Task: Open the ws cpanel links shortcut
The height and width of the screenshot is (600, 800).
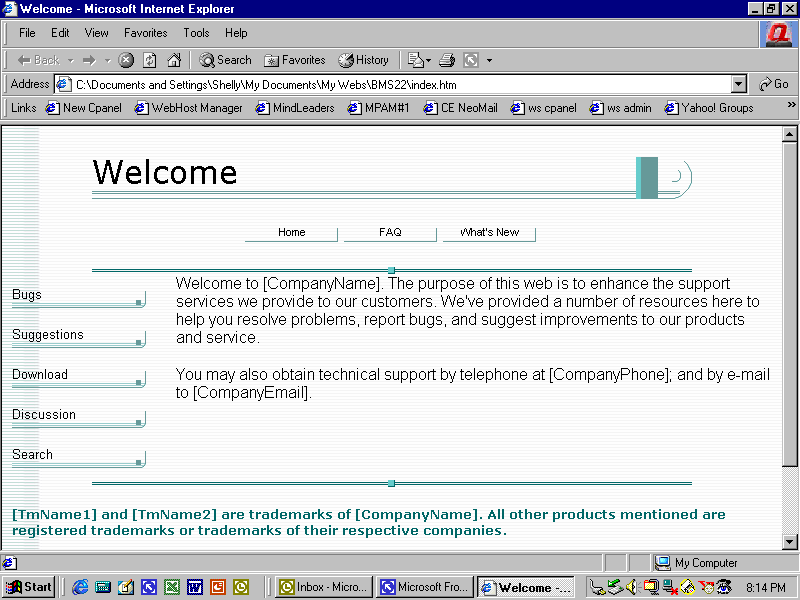Action: [543, 108]
